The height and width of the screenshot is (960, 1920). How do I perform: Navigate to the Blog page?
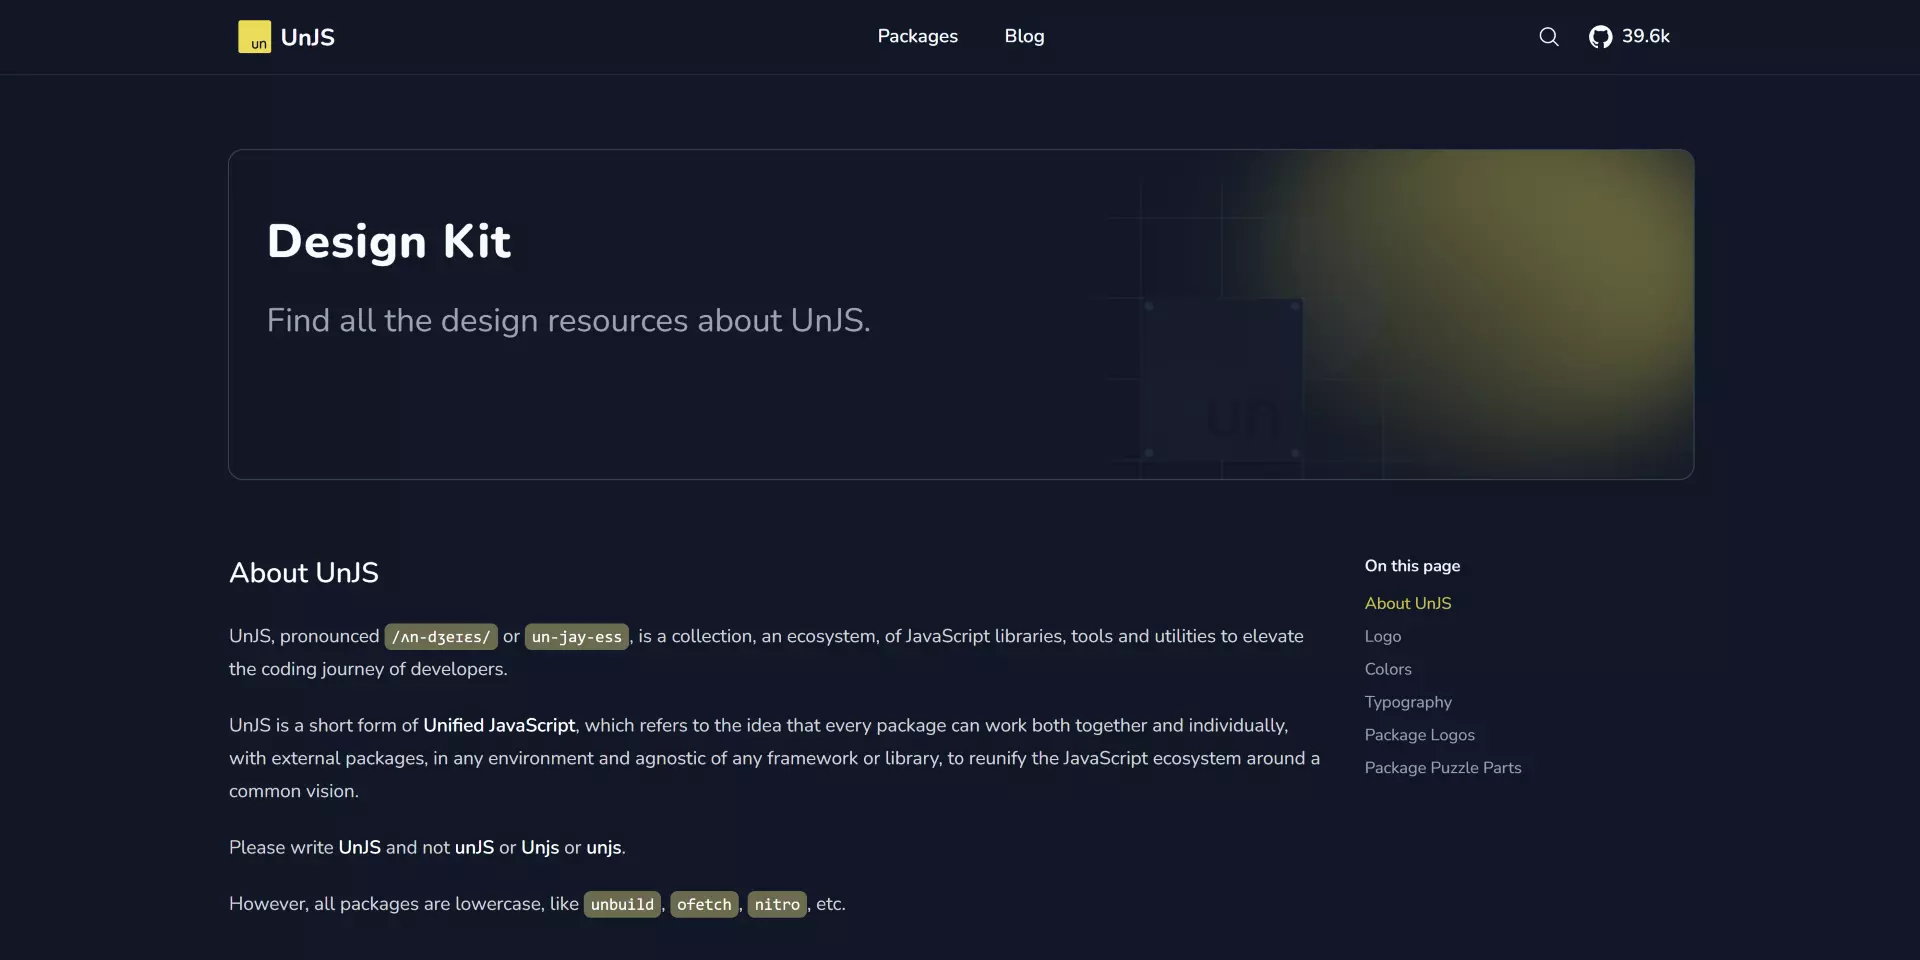pos(1024,36)
